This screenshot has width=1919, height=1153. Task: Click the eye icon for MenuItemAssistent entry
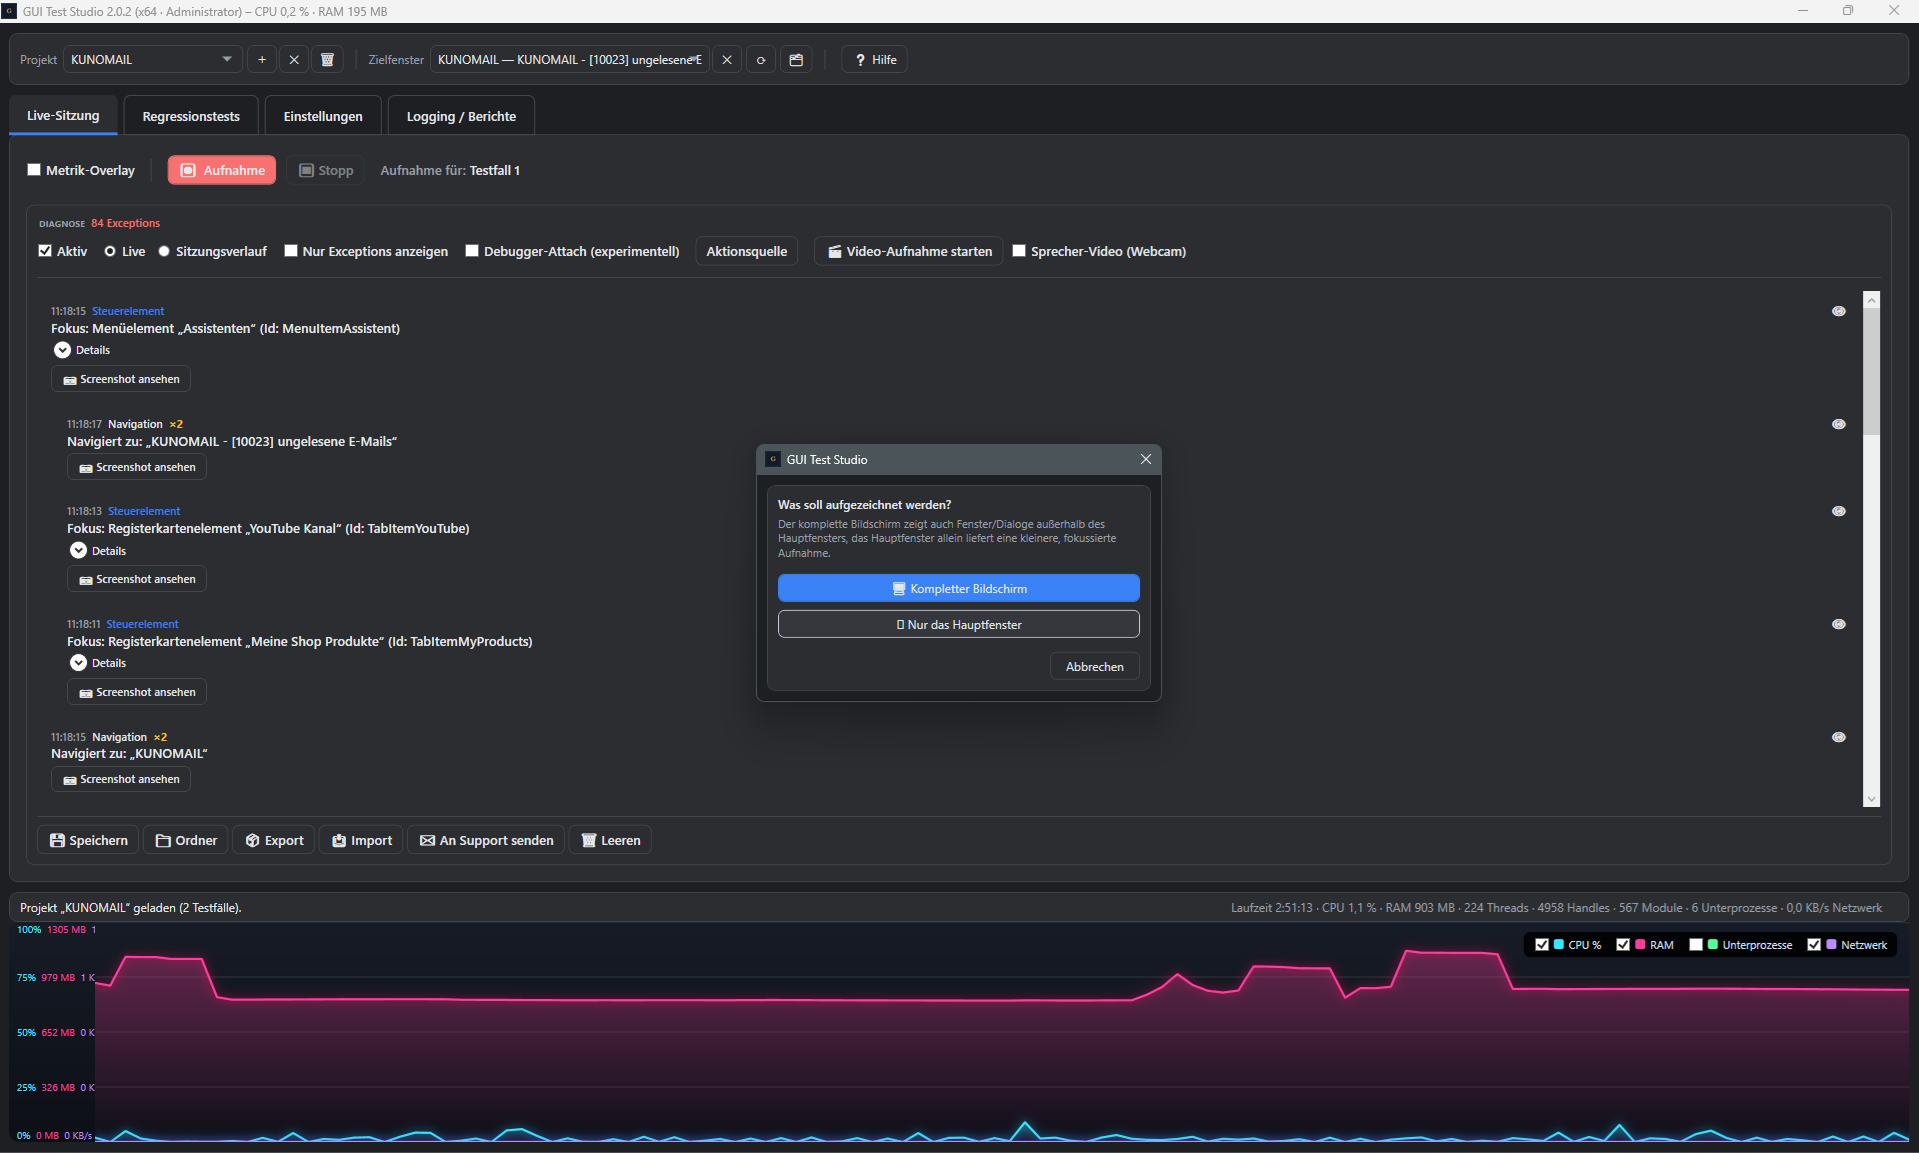(1838, 311)
